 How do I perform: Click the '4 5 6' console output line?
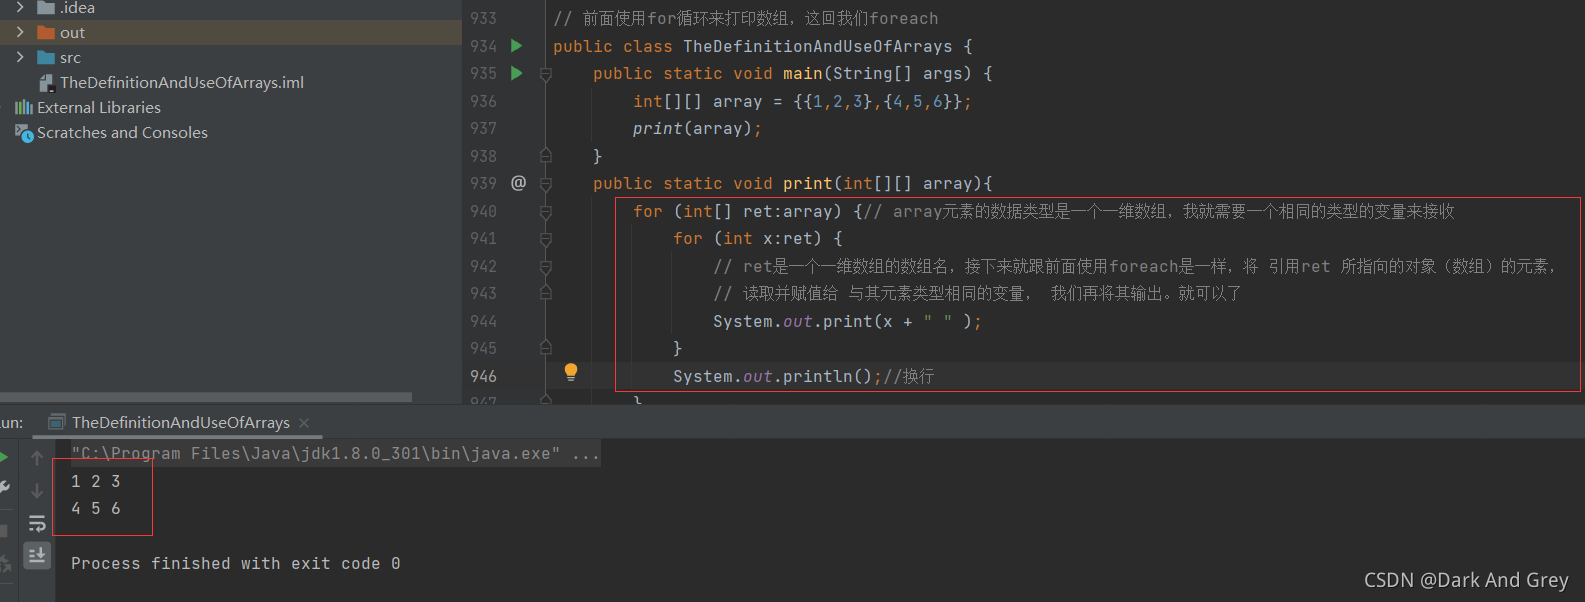[96, 509]
